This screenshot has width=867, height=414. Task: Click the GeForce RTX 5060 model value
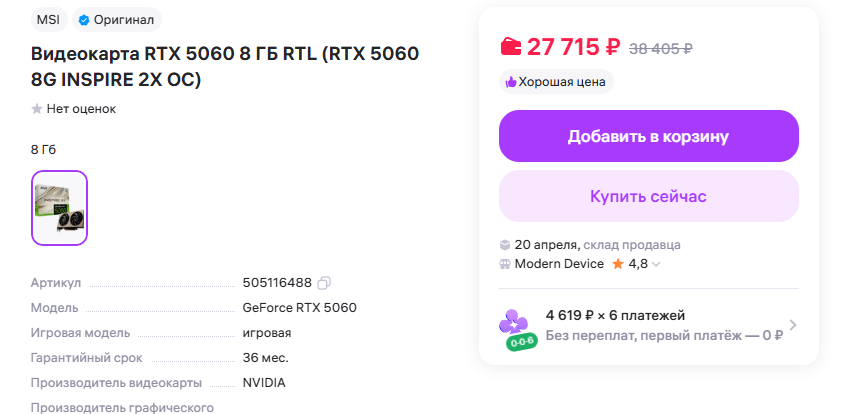(299, 308)
